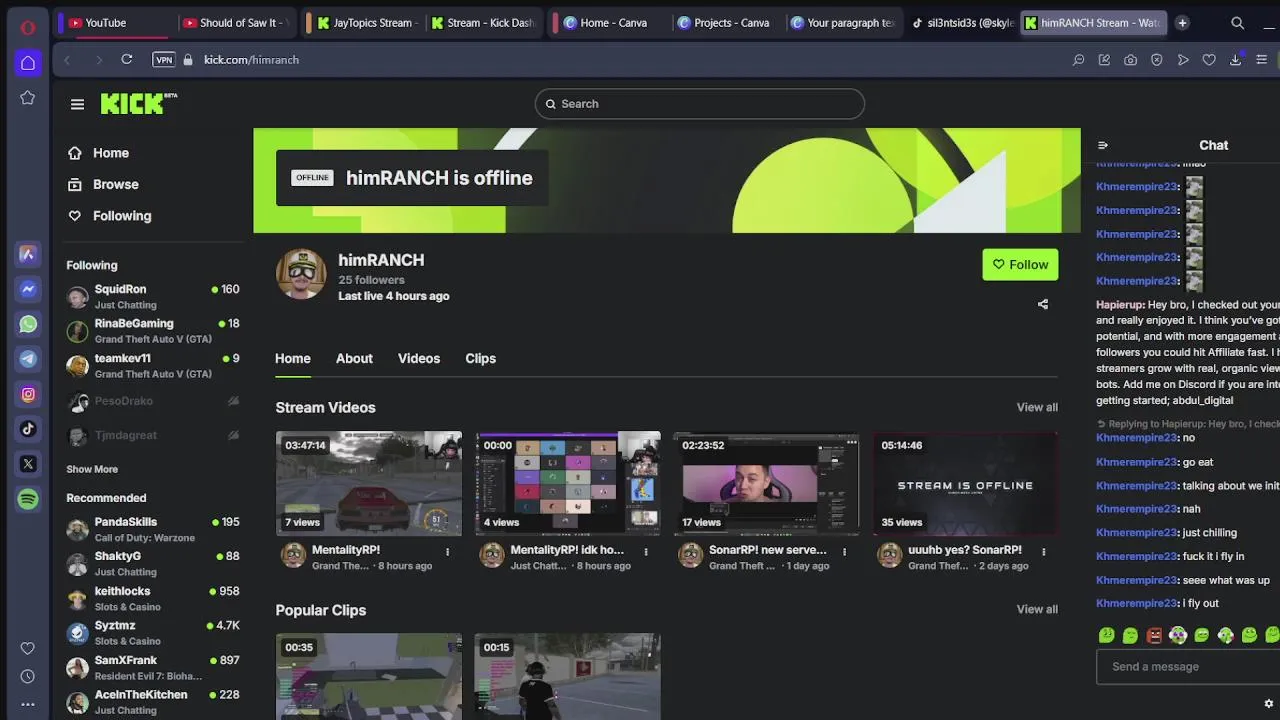Open Opera sidebar history clock
Viewport: 1280px width, 720px height.
(x=27, y=676)
